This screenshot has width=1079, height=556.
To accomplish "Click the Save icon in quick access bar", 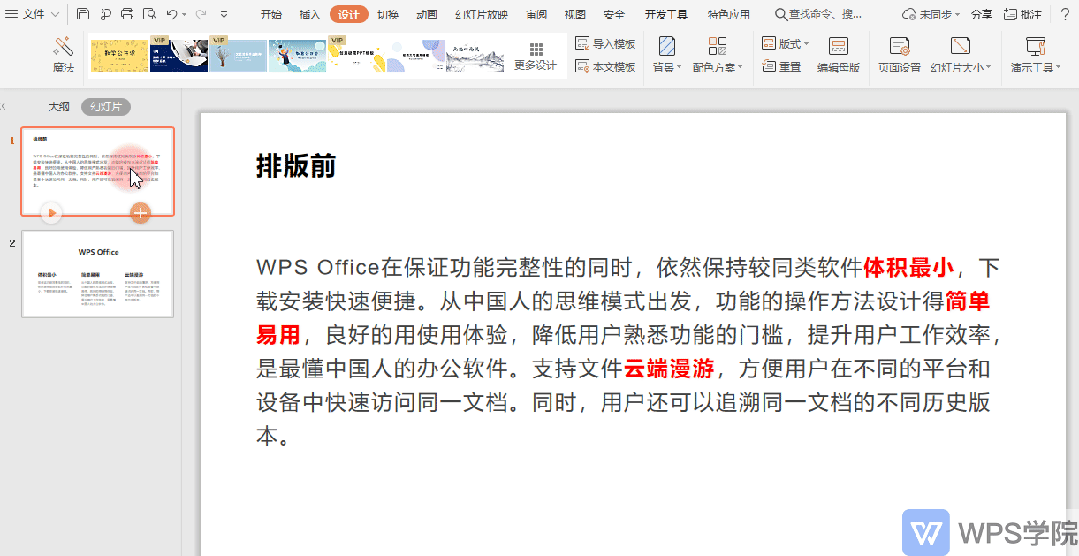I will pyautogui.click(x=82, y=14).
